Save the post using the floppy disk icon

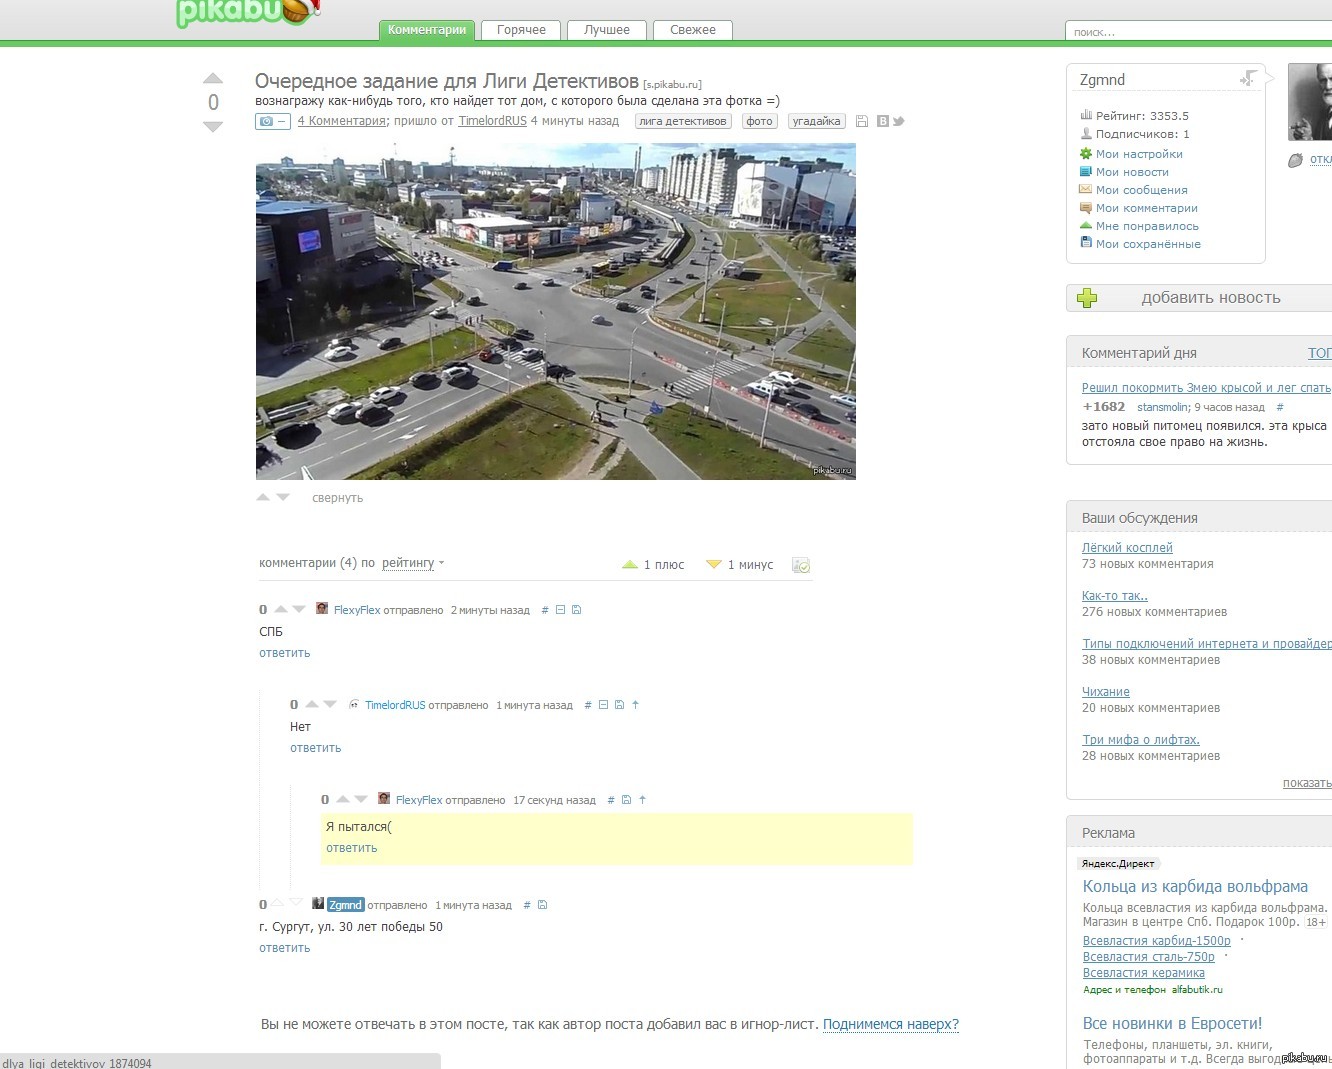click(862, 121)
